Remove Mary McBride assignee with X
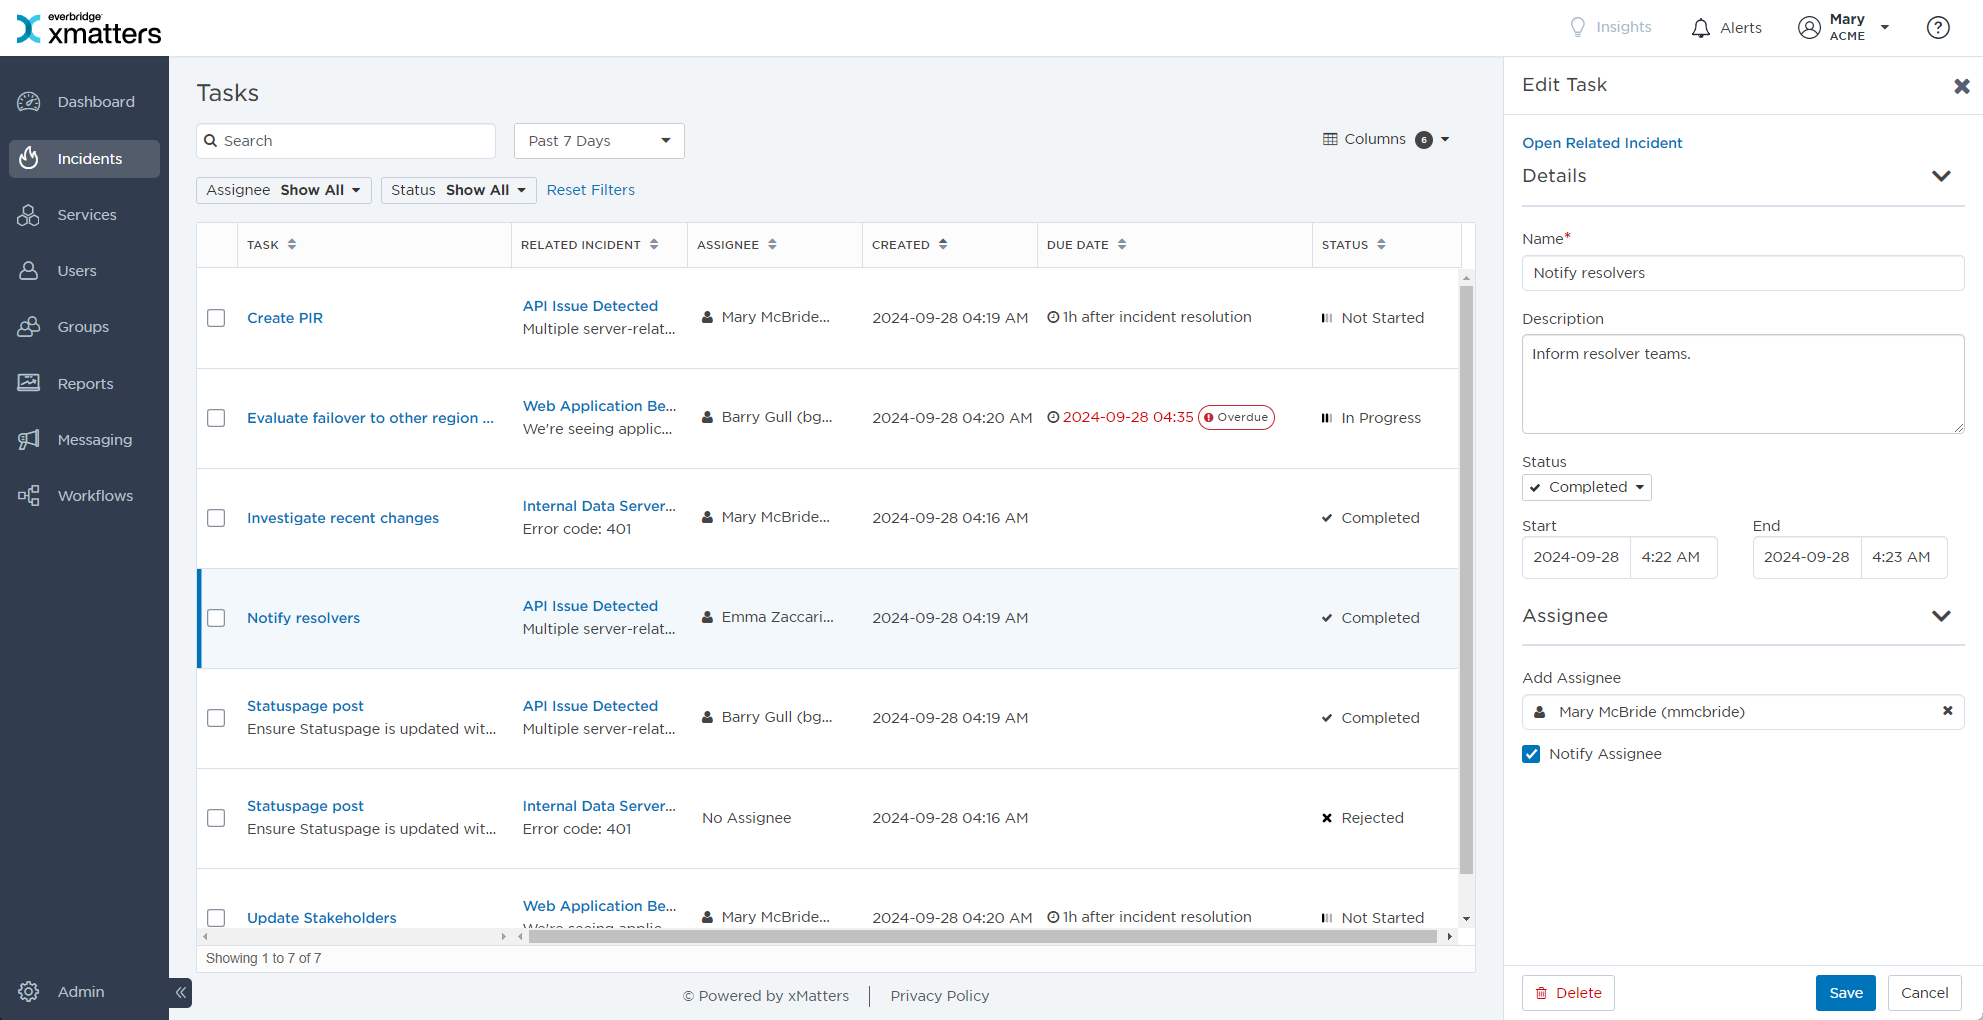 coord(1947,711)
